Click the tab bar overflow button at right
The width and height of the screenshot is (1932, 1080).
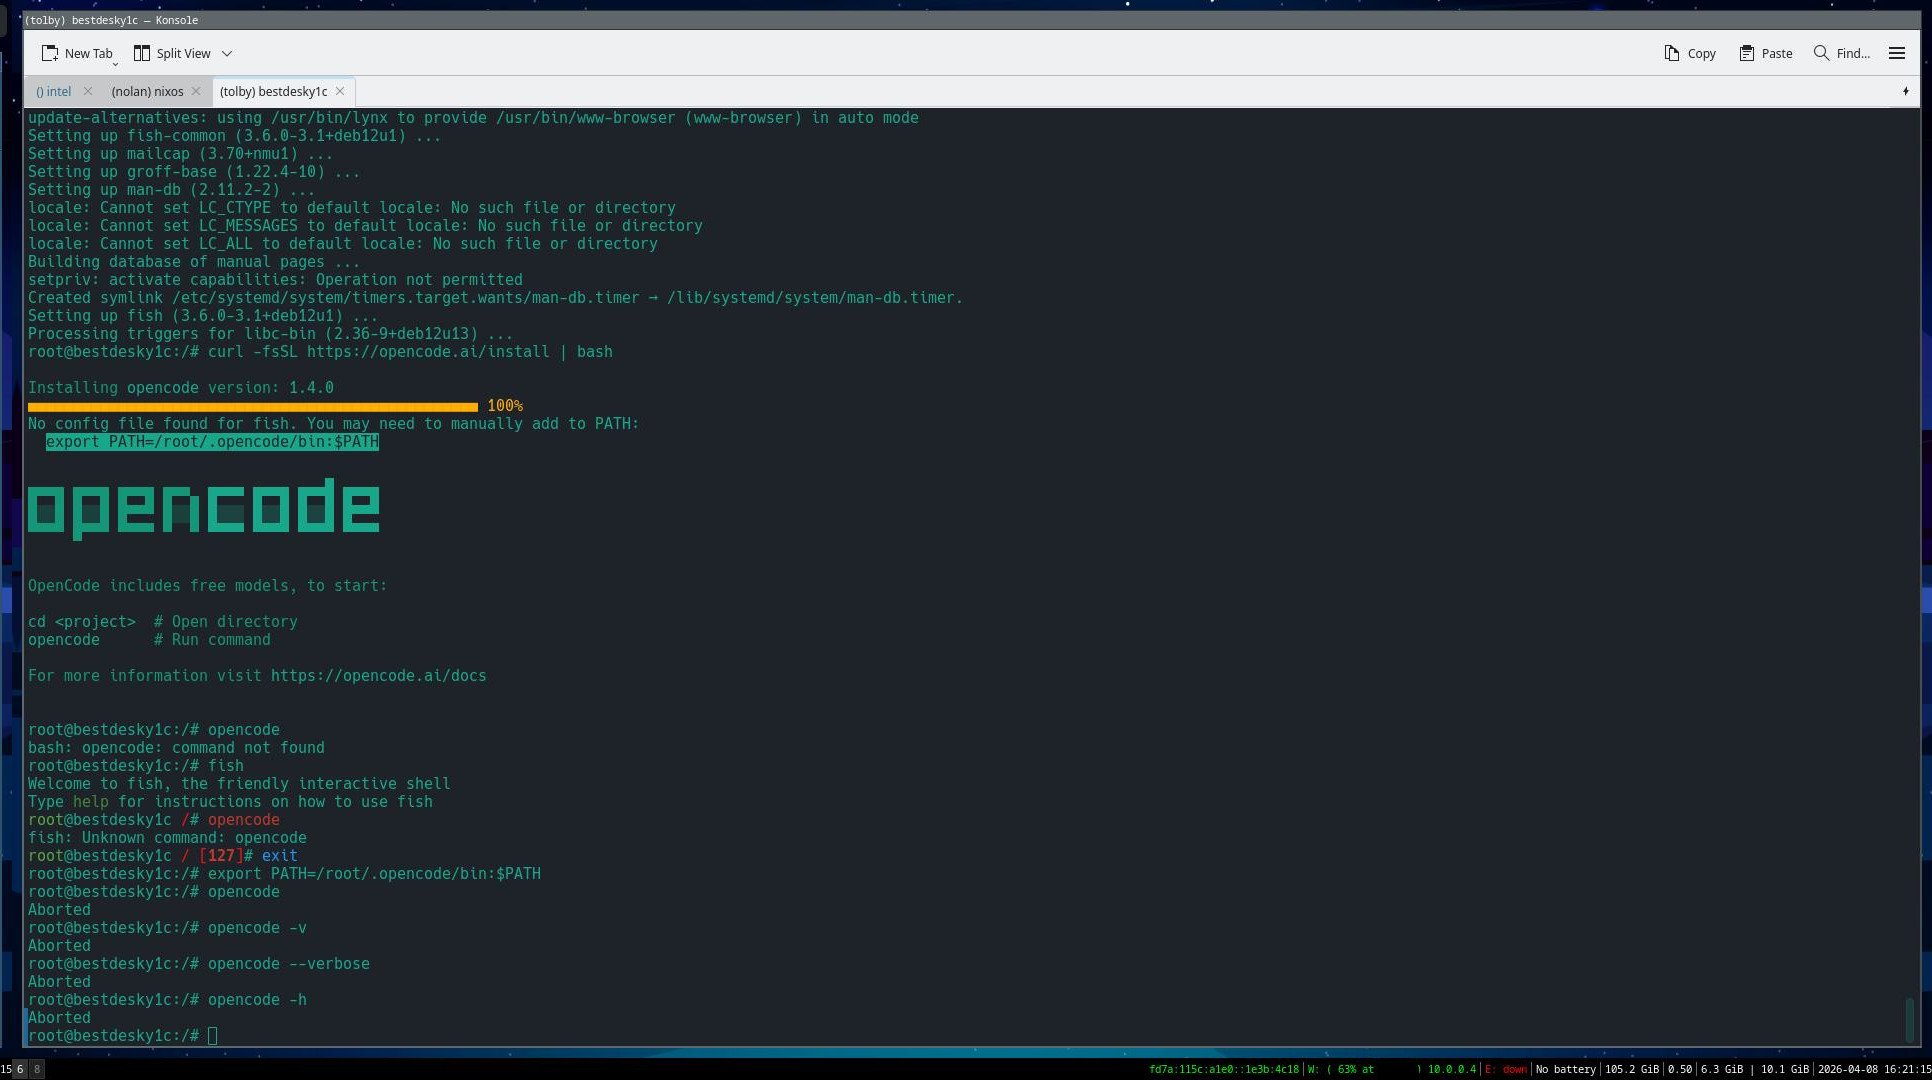click(1905, 91)
